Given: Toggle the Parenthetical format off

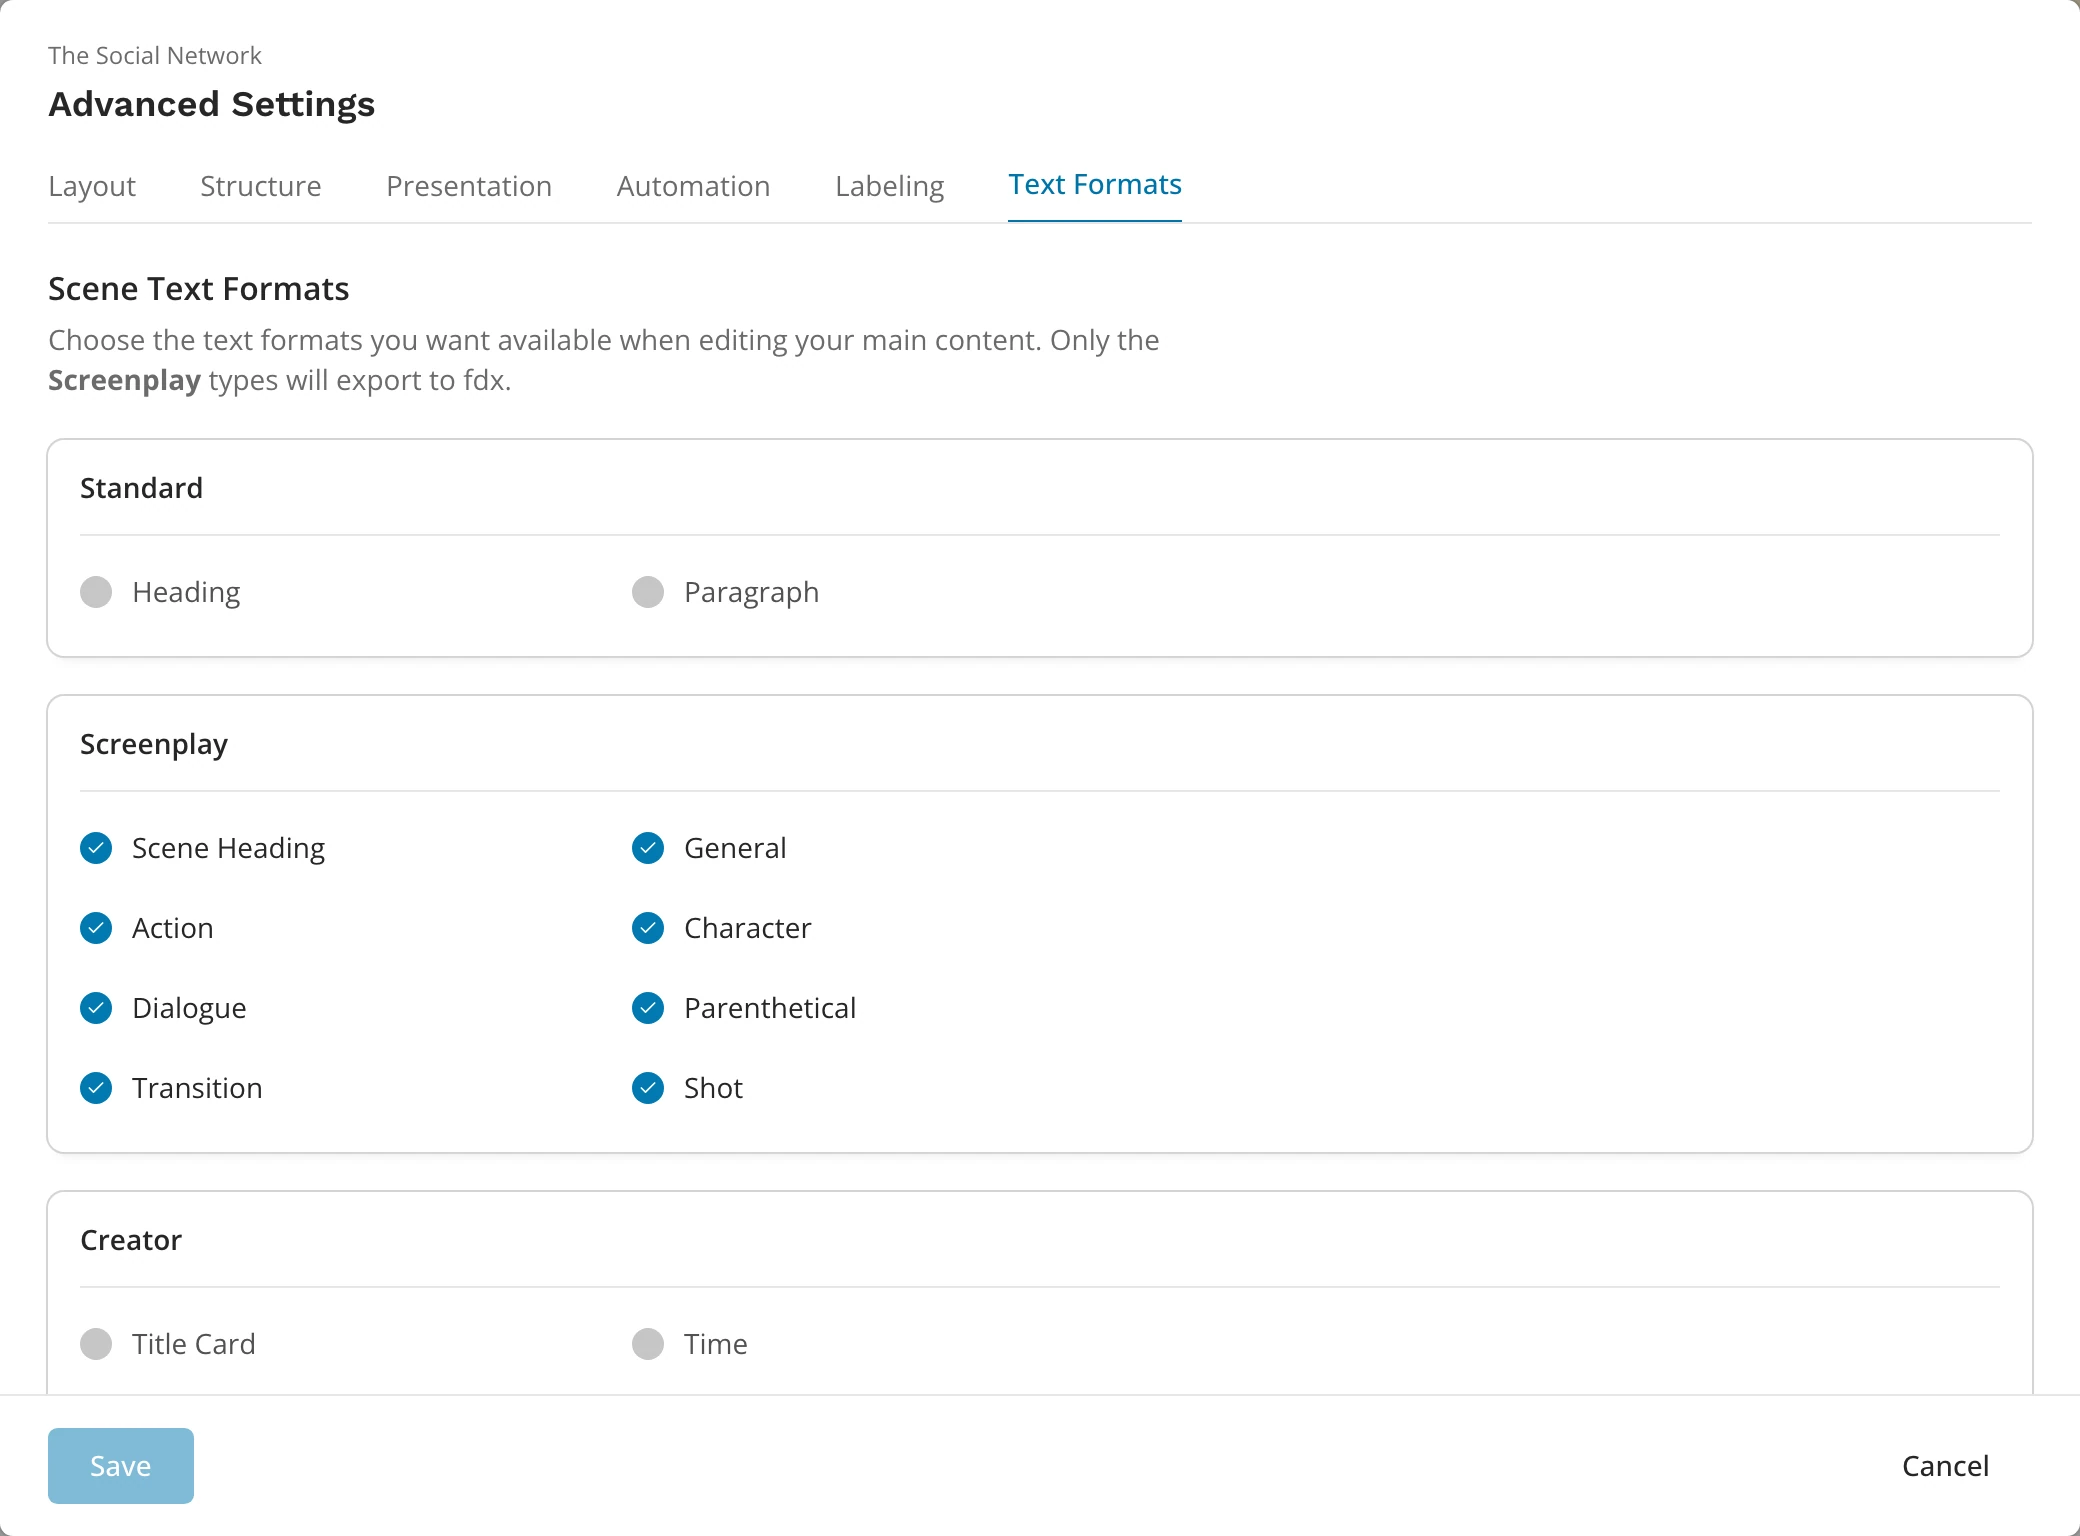Looking at the screenshot, I should [x=648, y=1008].
